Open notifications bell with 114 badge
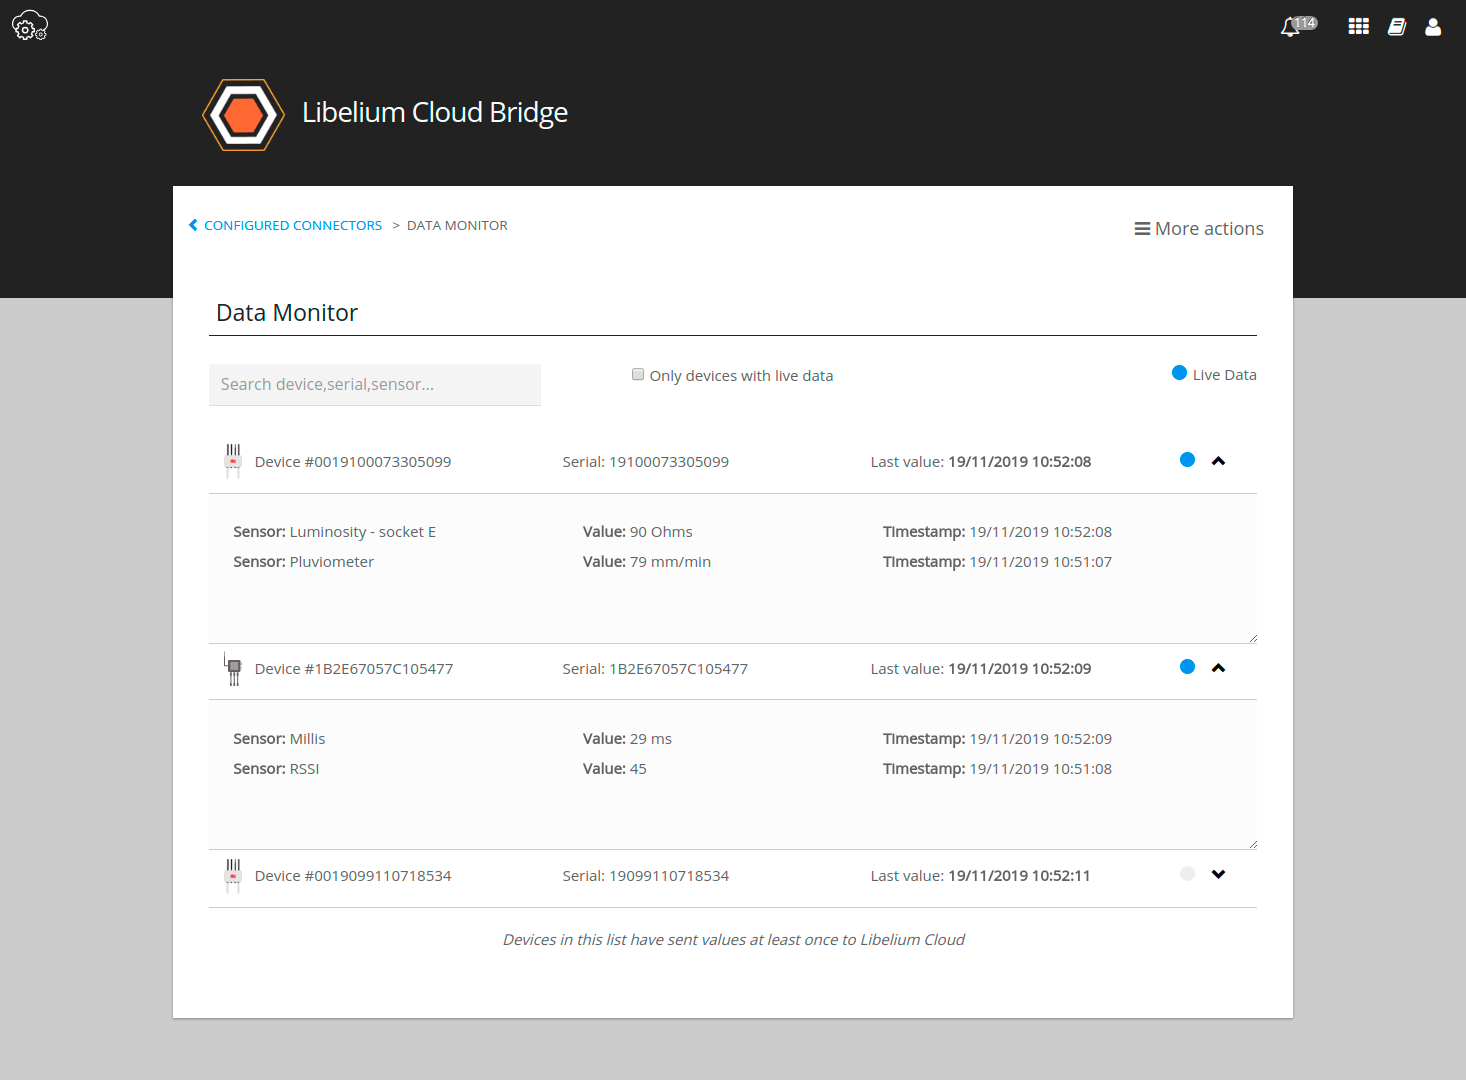Screen dimensions: 1466x1080 point(1298,26)
